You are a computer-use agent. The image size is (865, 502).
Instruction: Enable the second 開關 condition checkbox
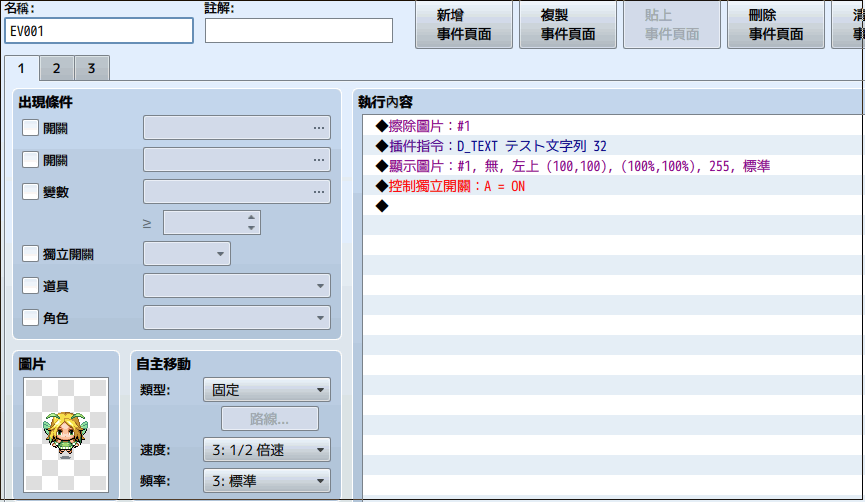tap(30, 160)
